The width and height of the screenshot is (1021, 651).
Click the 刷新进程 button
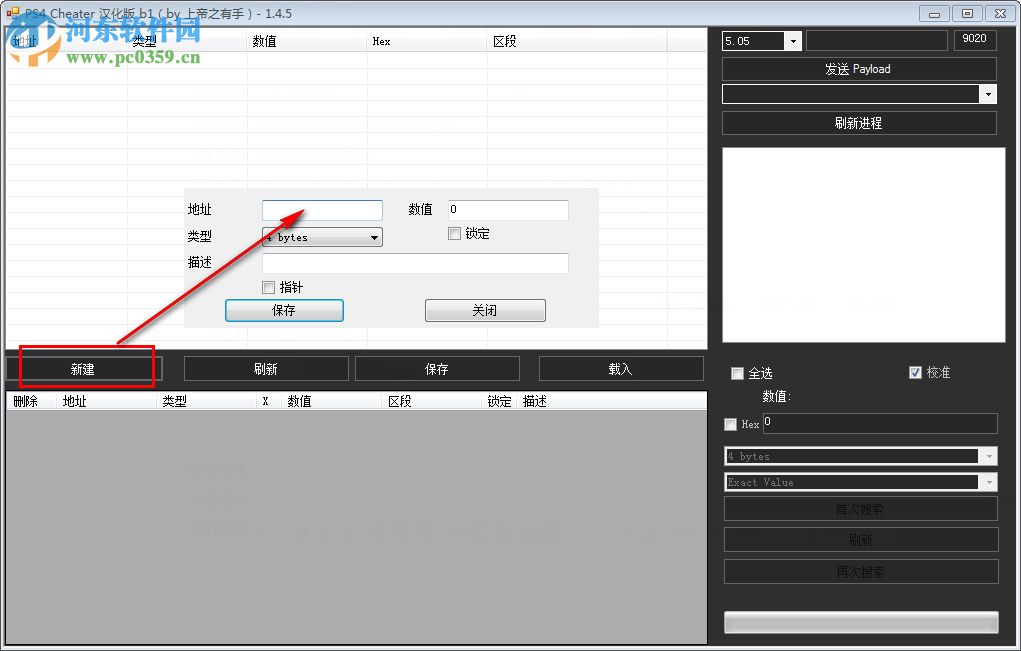pyautogui.click(x=859, y=123)
